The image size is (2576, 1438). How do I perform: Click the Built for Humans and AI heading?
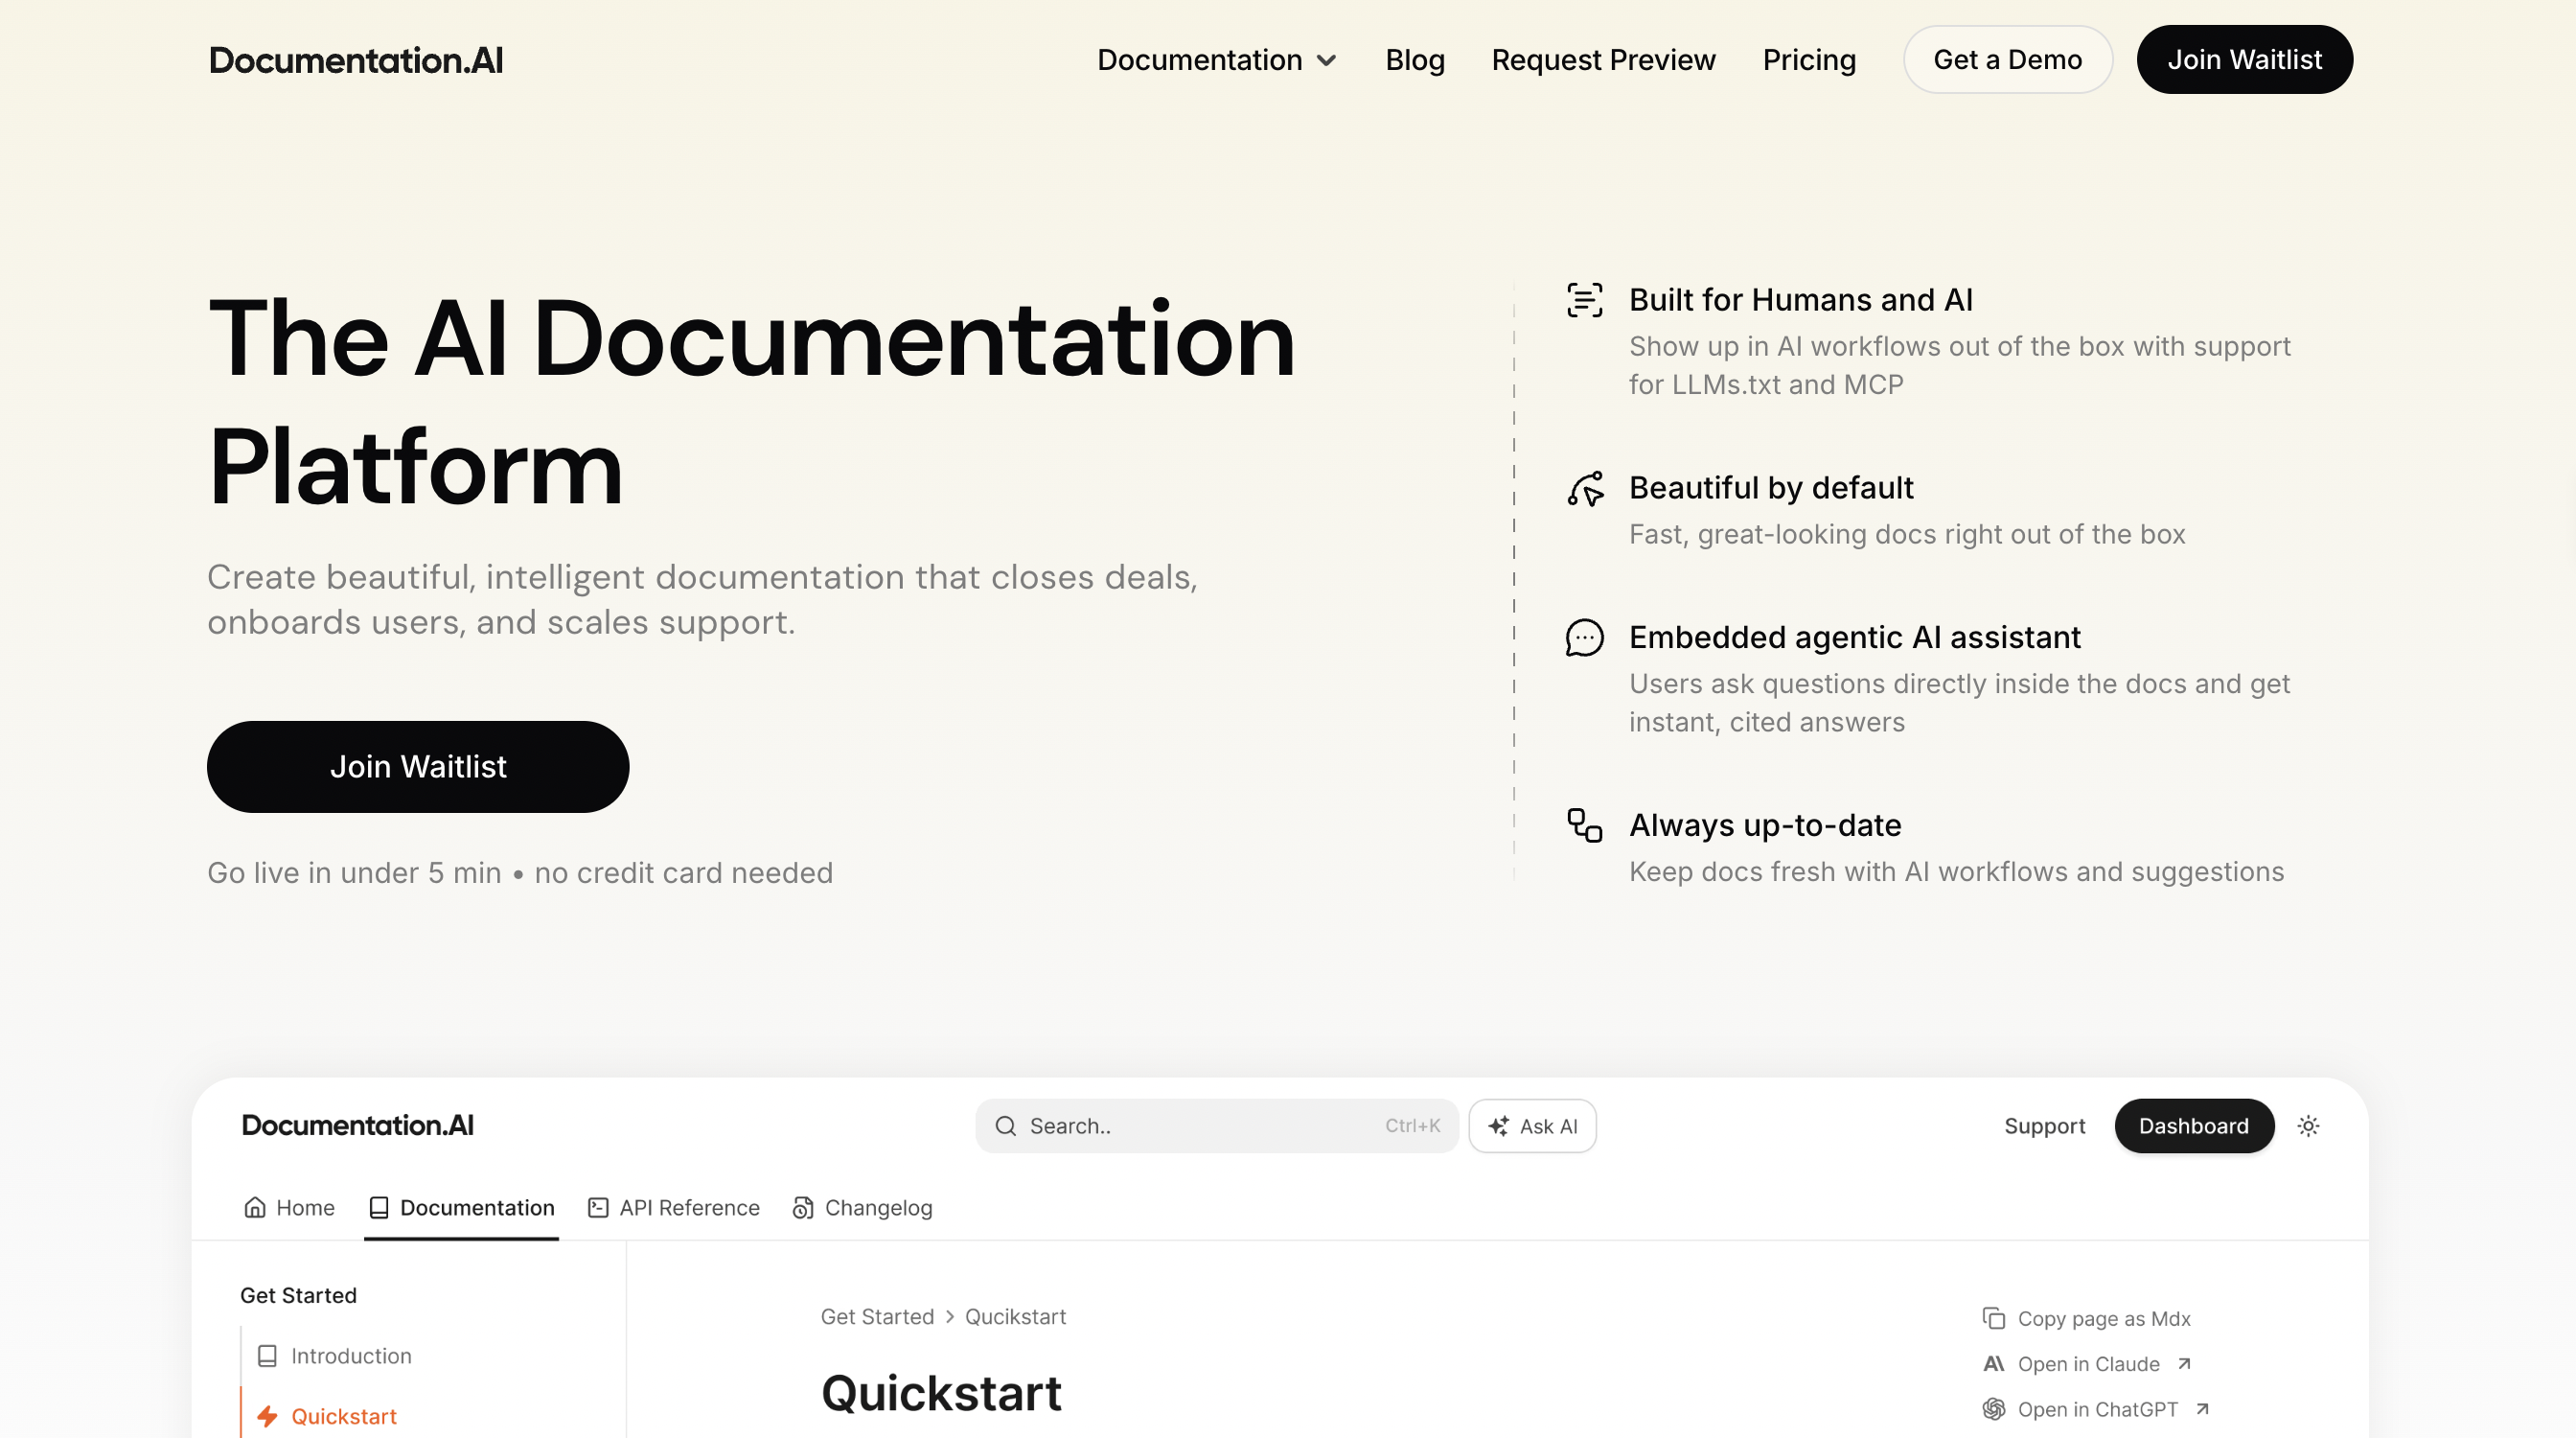(x=1800, y=300)
